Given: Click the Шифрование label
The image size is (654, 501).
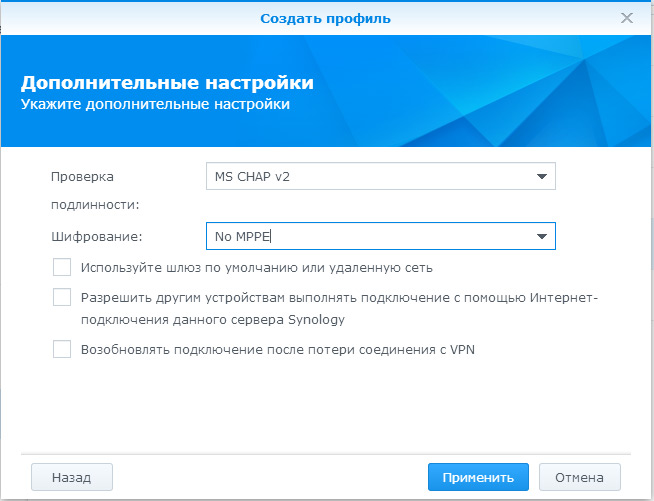Looking at the screenshot, I should [x=97, y=237].
